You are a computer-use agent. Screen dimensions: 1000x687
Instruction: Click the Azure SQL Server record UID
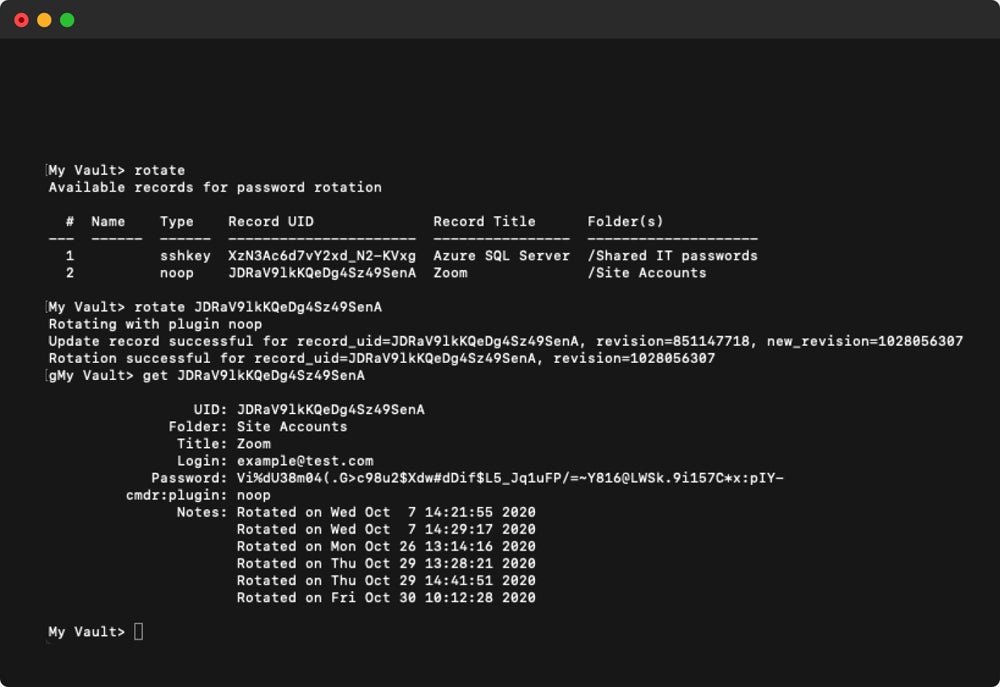point(321,256)
